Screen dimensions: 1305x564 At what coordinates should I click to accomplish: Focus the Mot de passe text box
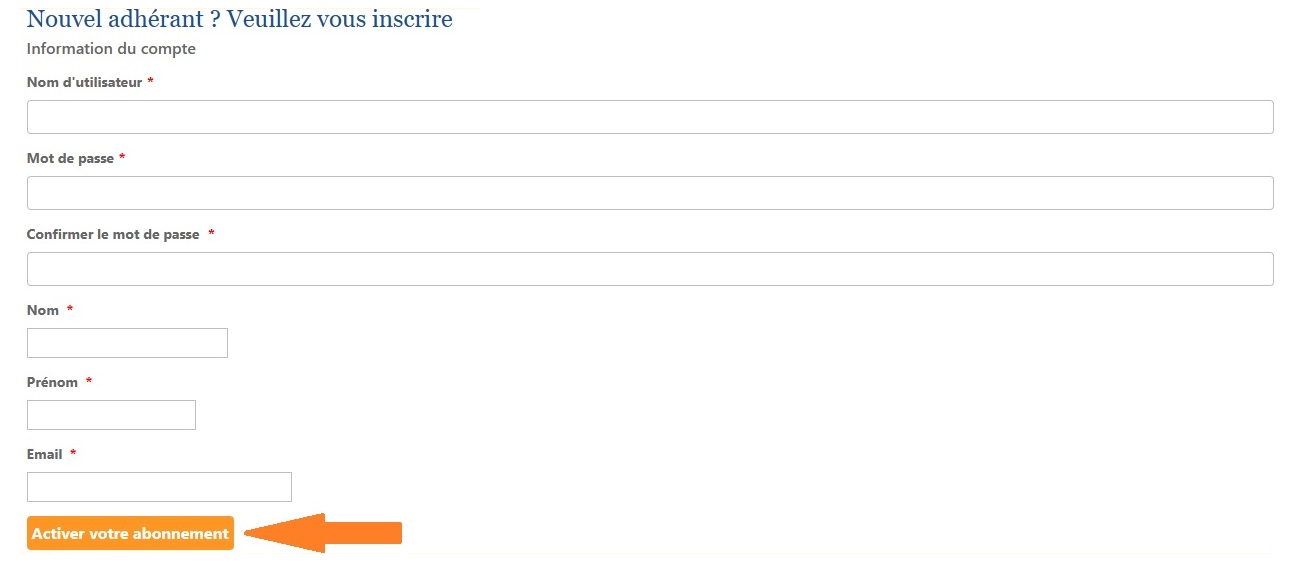pyautogui.click(x=650, y=193)
